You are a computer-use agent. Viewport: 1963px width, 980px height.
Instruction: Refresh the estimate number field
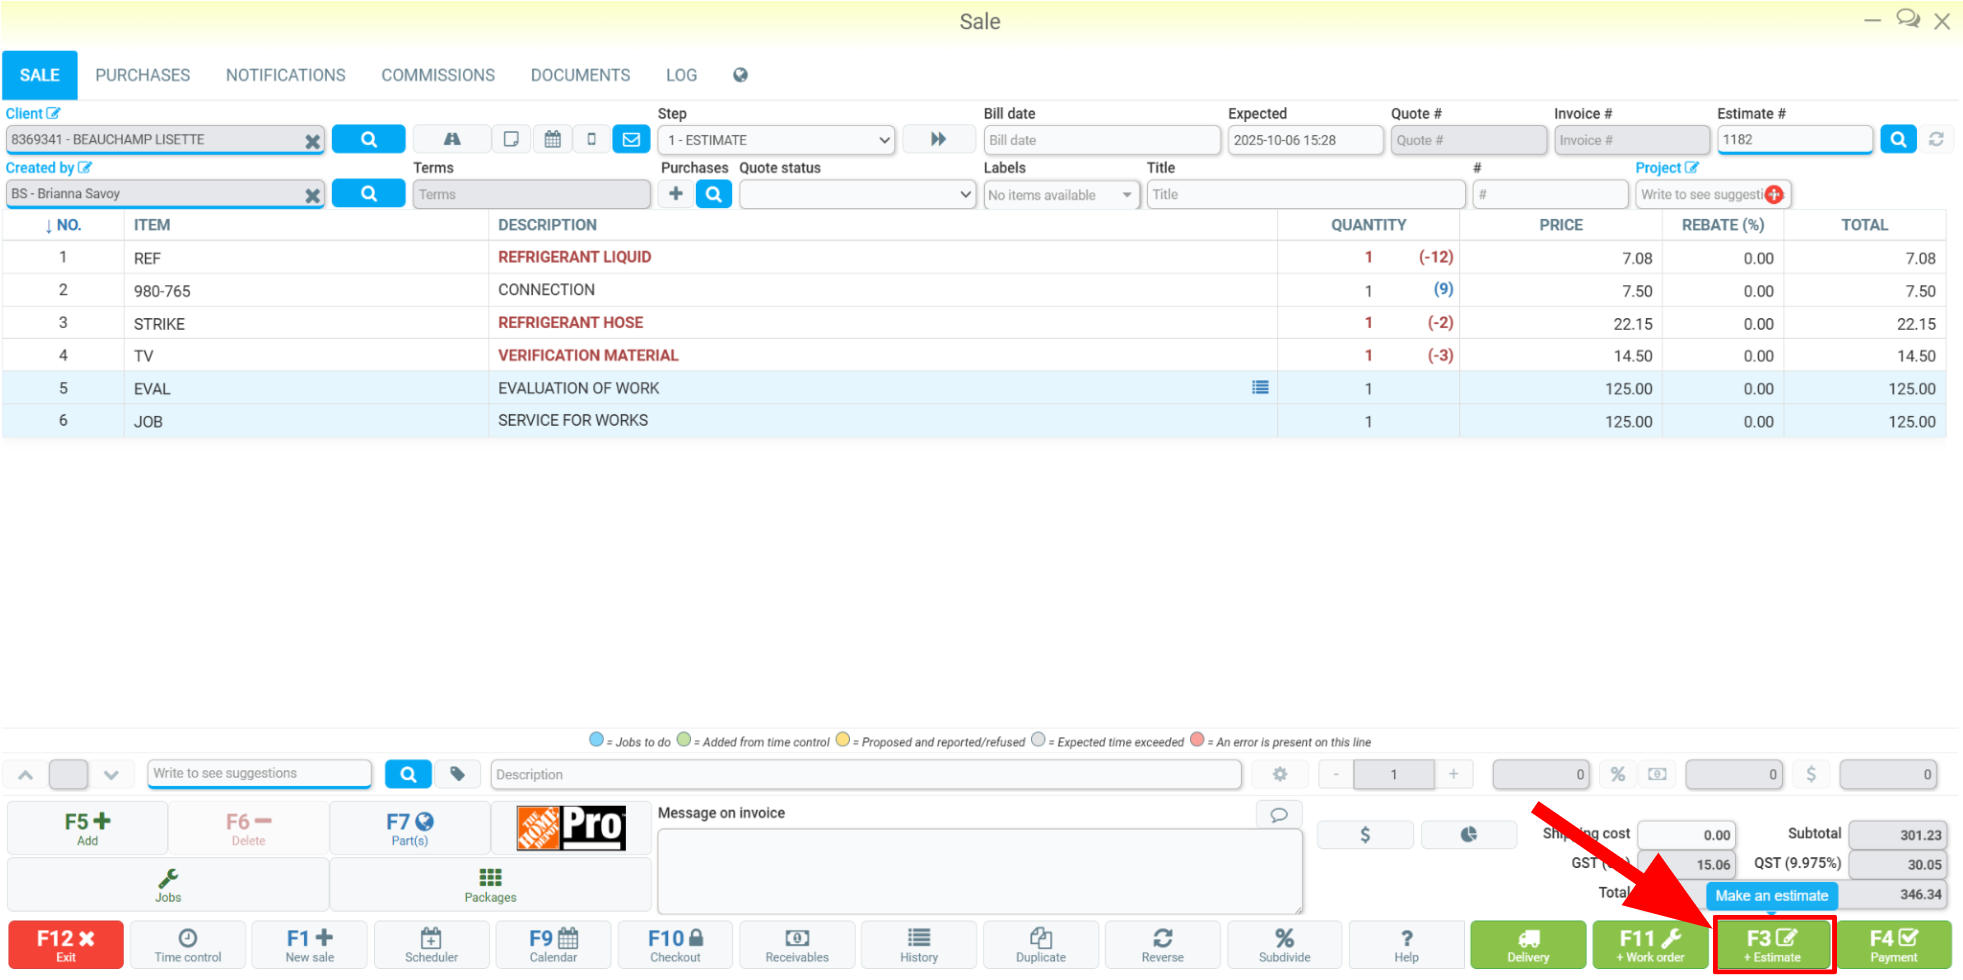click(x=1936, y=139)
